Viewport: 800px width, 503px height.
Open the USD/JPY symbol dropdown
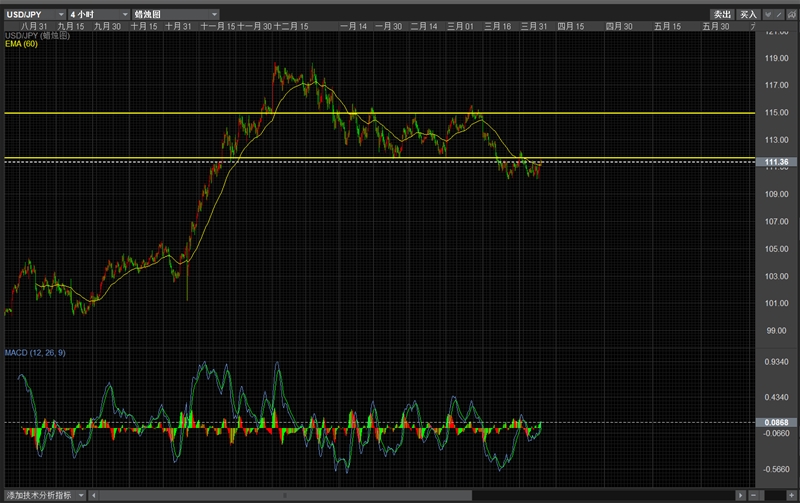point(35,14)
